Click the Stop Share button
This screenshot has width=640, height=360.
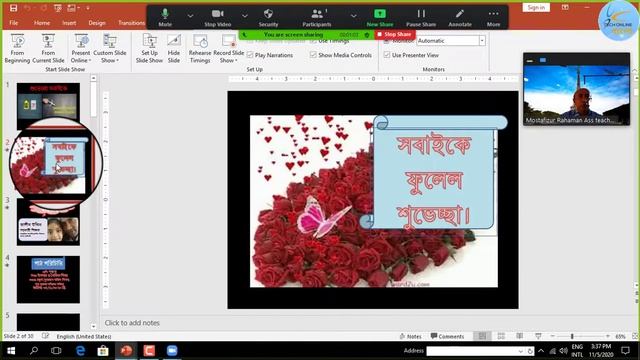point(395,34)
